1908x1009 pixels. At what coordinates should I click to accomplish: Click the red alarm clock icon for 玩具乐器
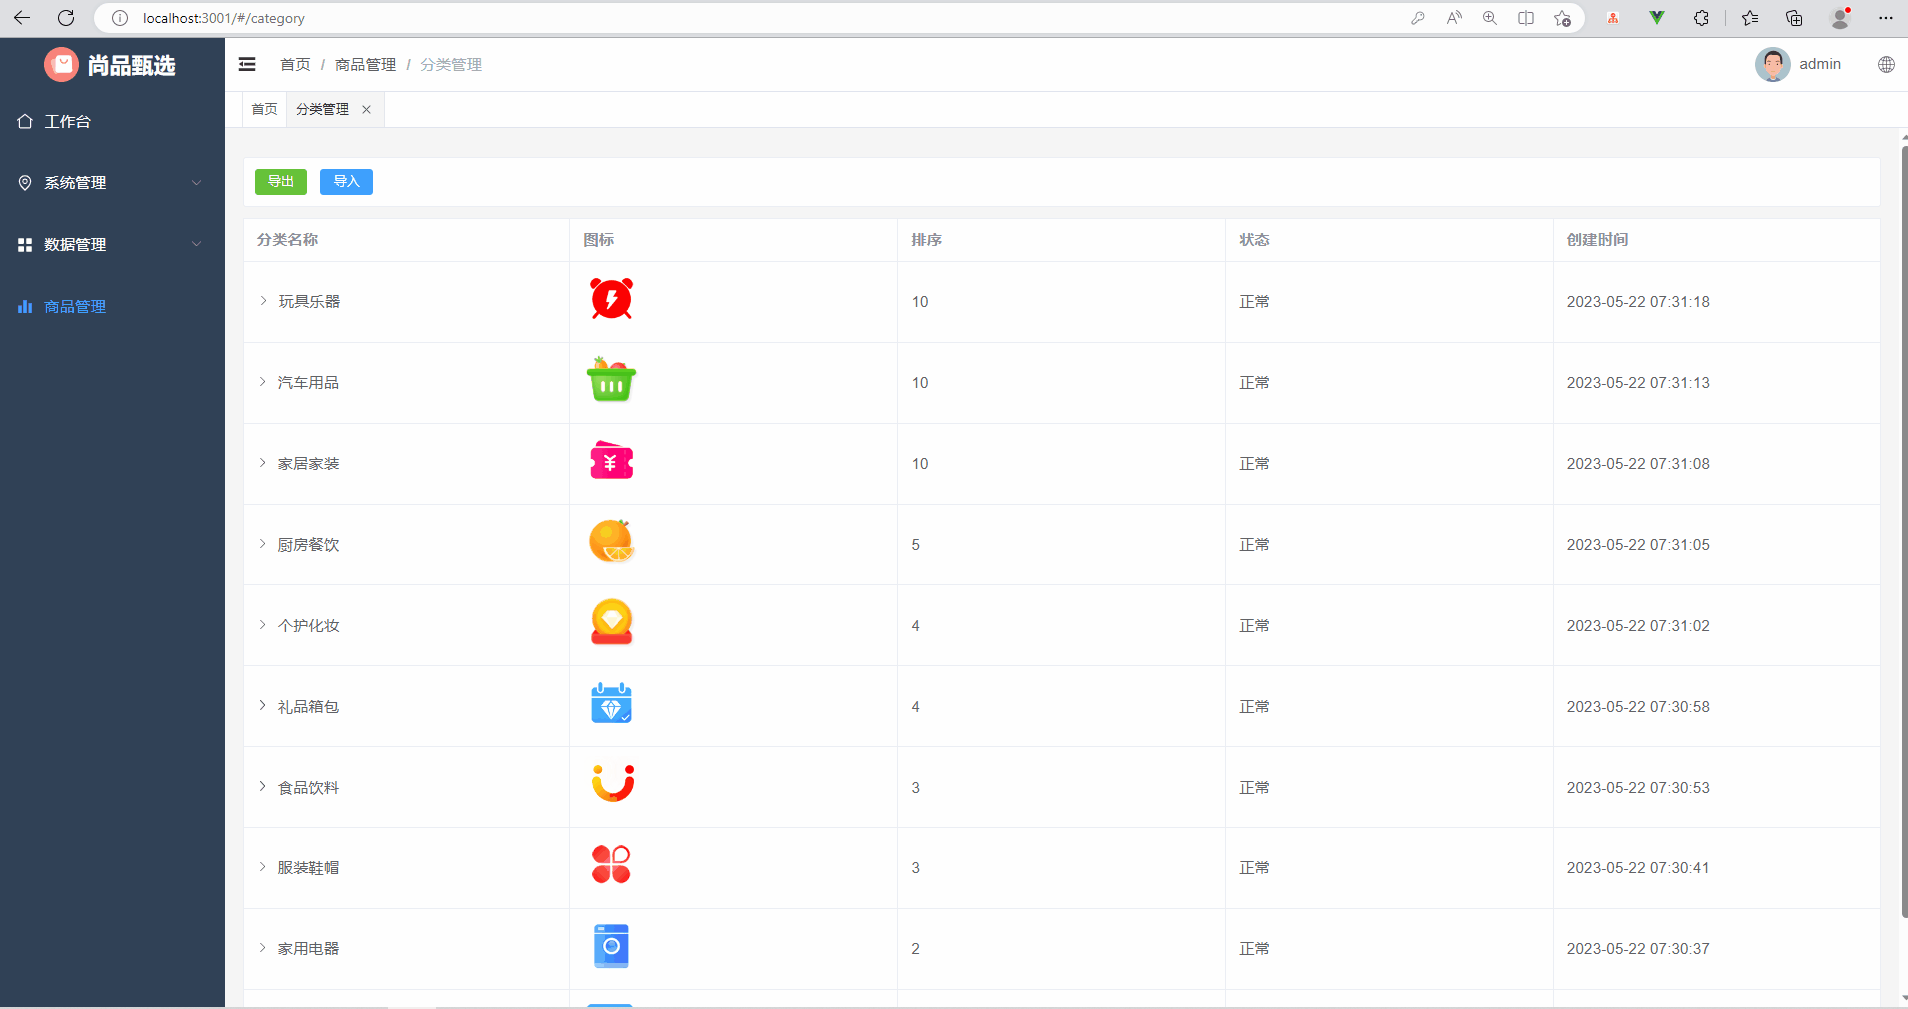(x=611, y=299)
